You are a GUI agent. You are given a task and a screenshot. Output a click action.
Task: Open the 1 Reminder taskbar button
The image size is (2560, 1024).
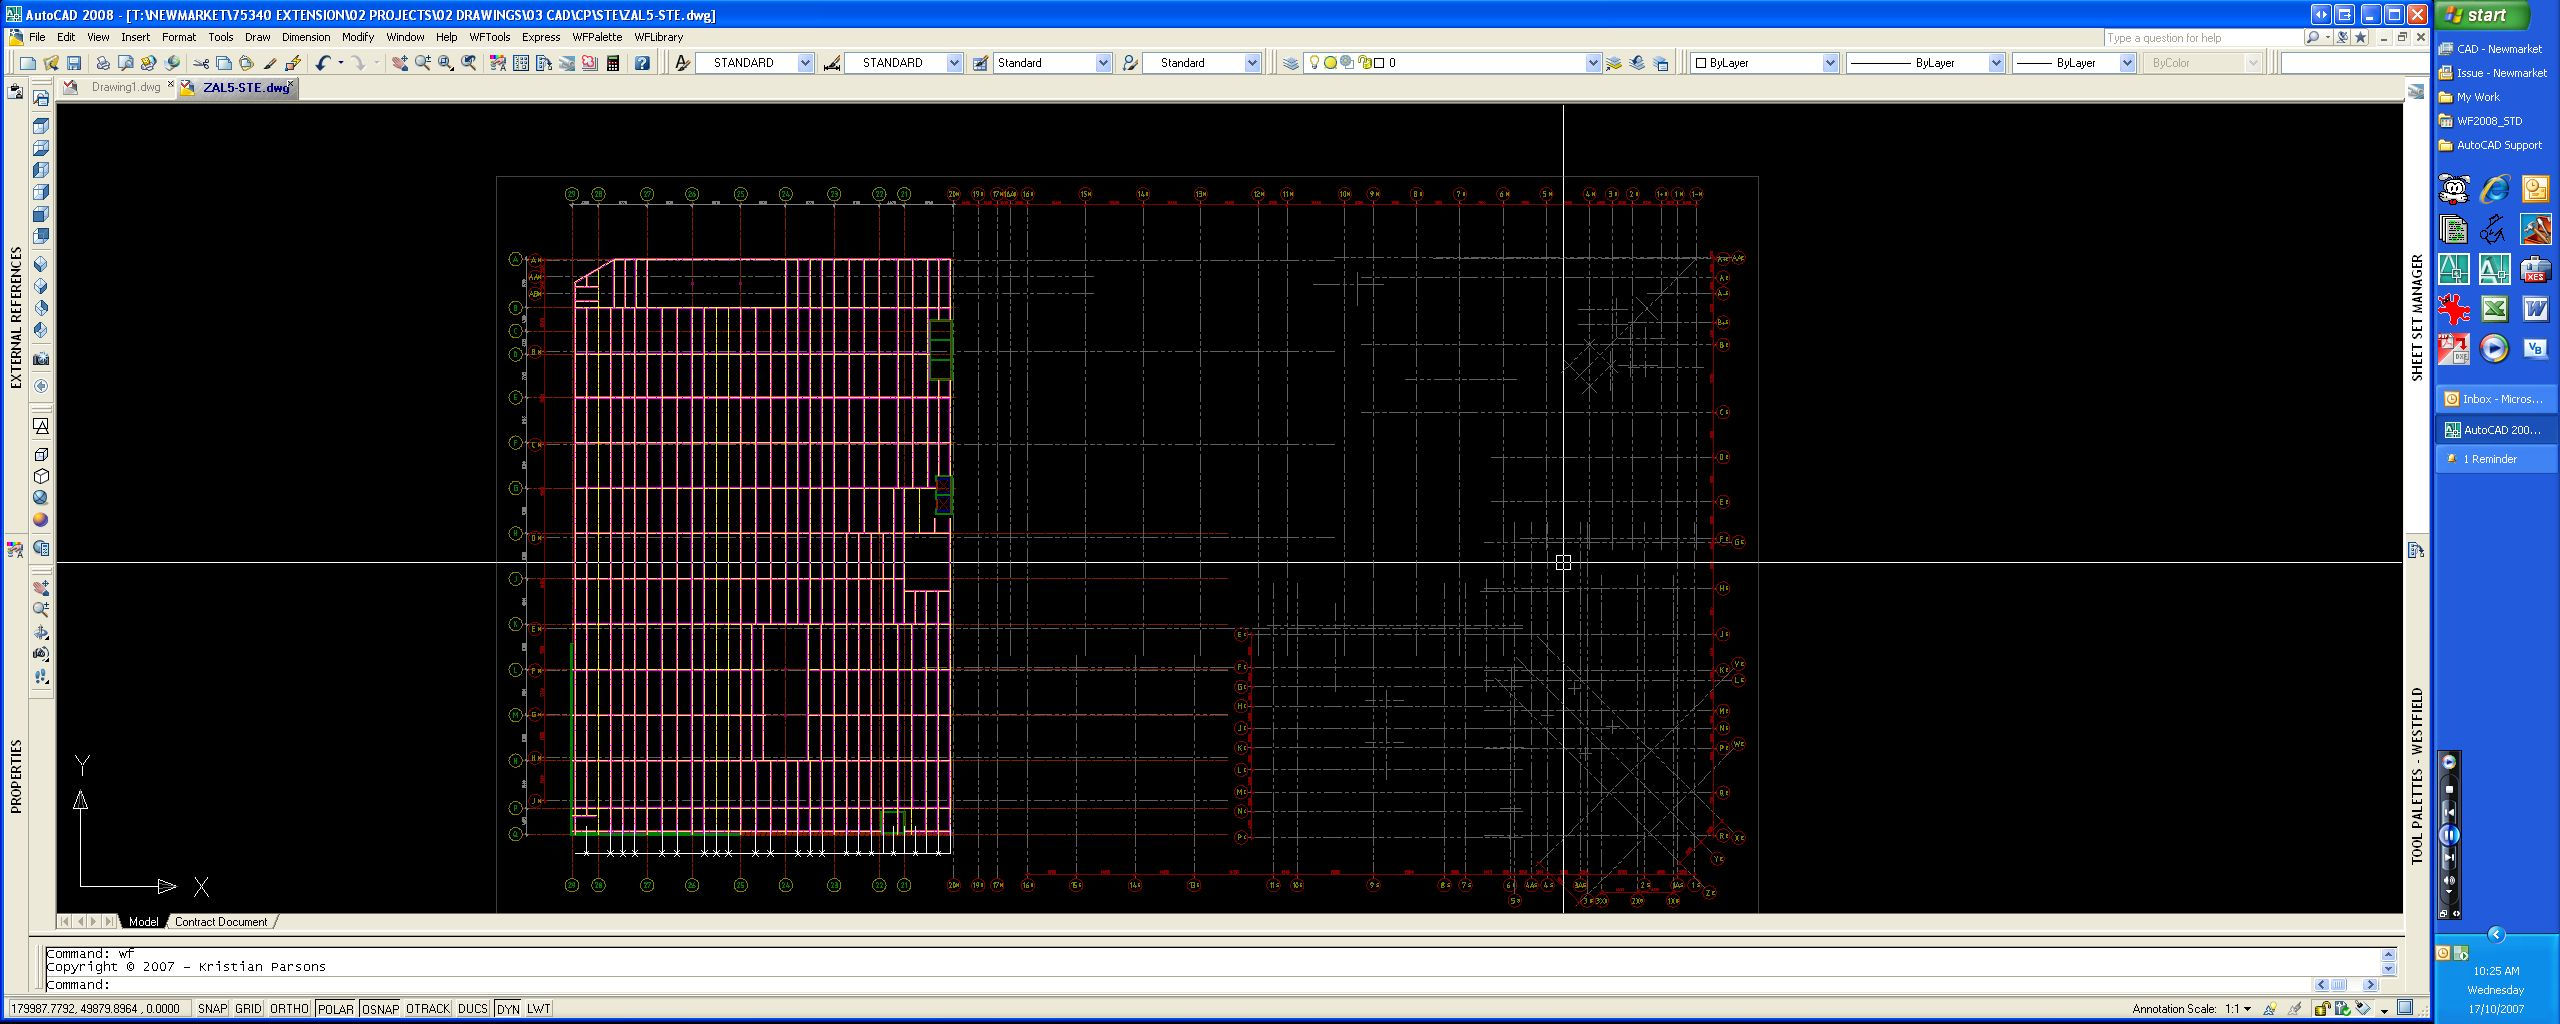(x=2494, y=459)
